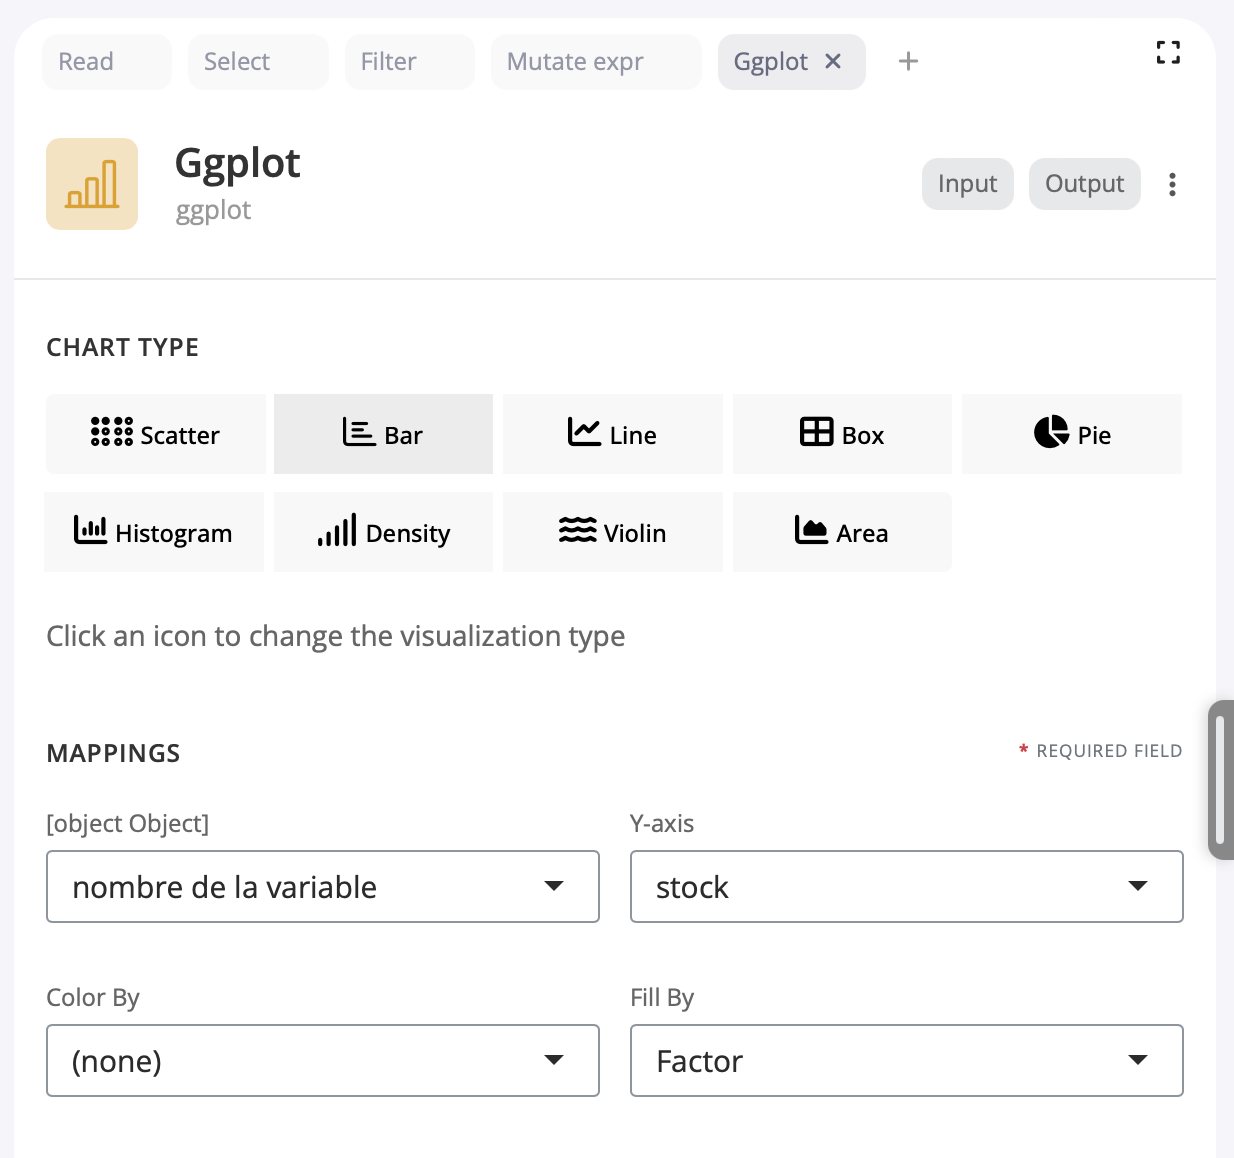The image size is (1234, 1158).
Task: Select the Pie chart type
Action: point(1071,434)
